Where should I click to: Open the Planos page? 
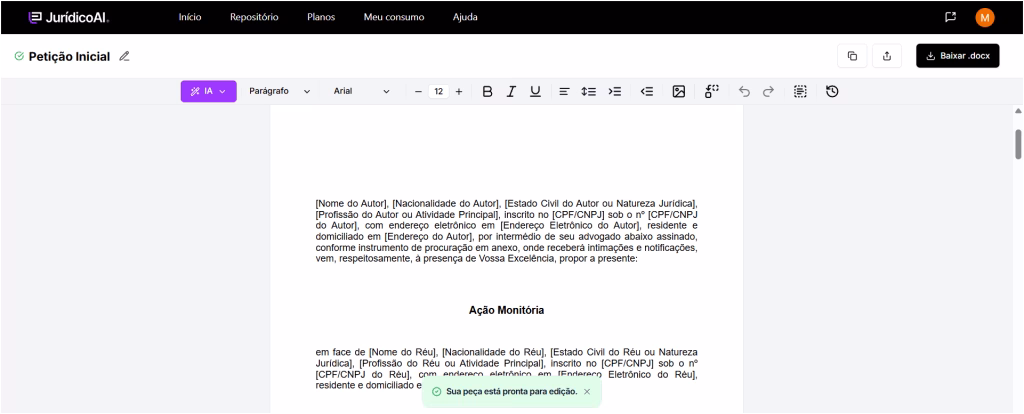click(321, 18)
